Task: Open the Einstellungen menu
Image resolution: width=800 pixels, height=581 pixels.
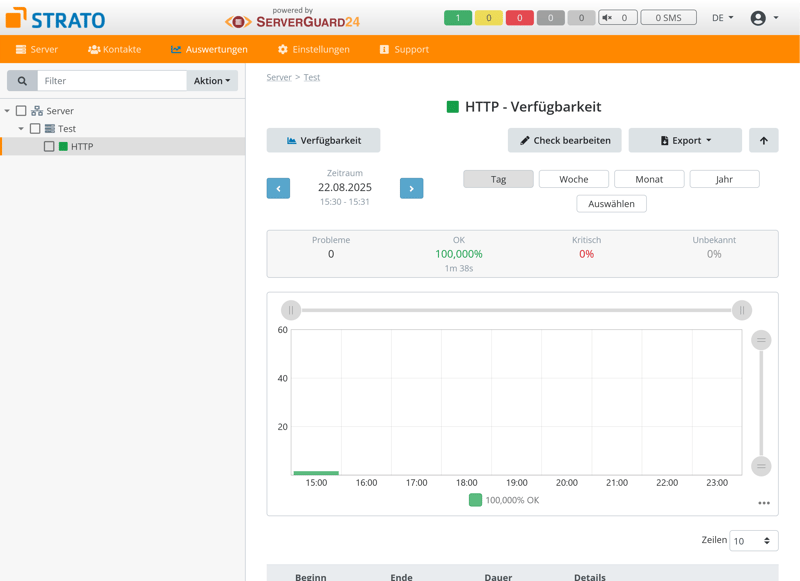Action: [314, 49]
